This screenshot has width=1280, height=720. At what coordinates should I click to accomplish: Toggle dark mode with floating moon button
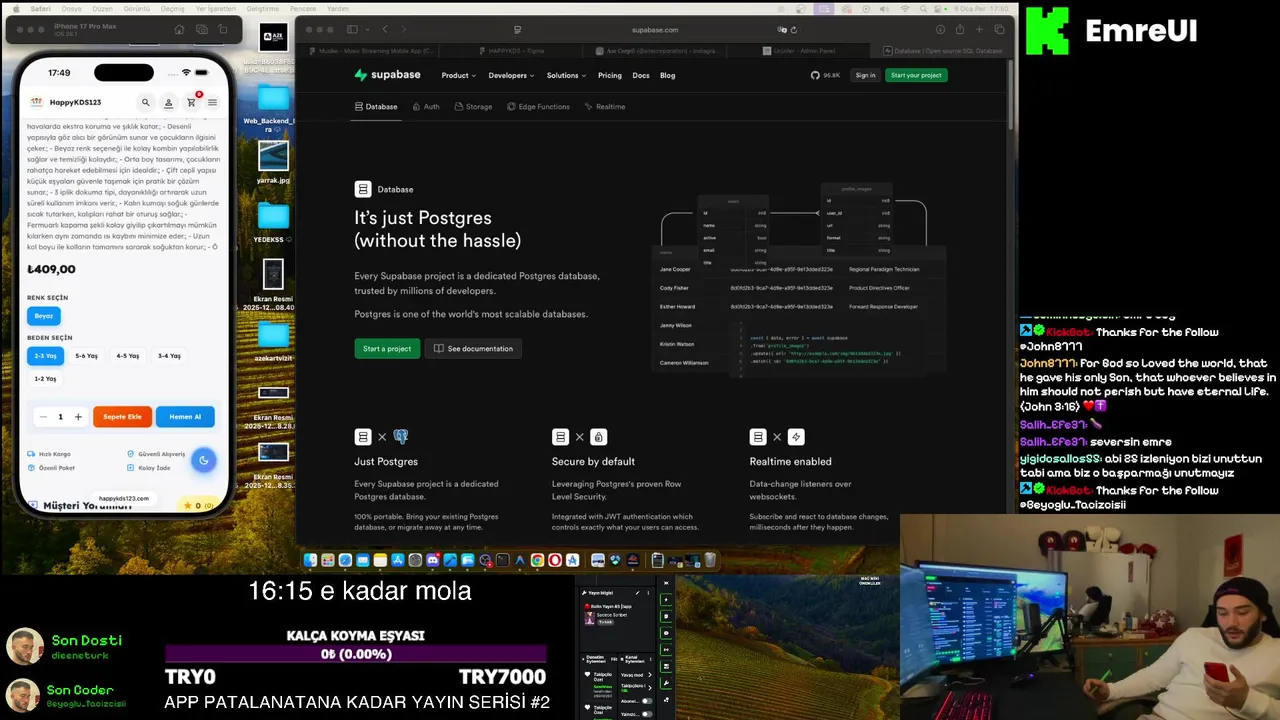pos(203,460)
